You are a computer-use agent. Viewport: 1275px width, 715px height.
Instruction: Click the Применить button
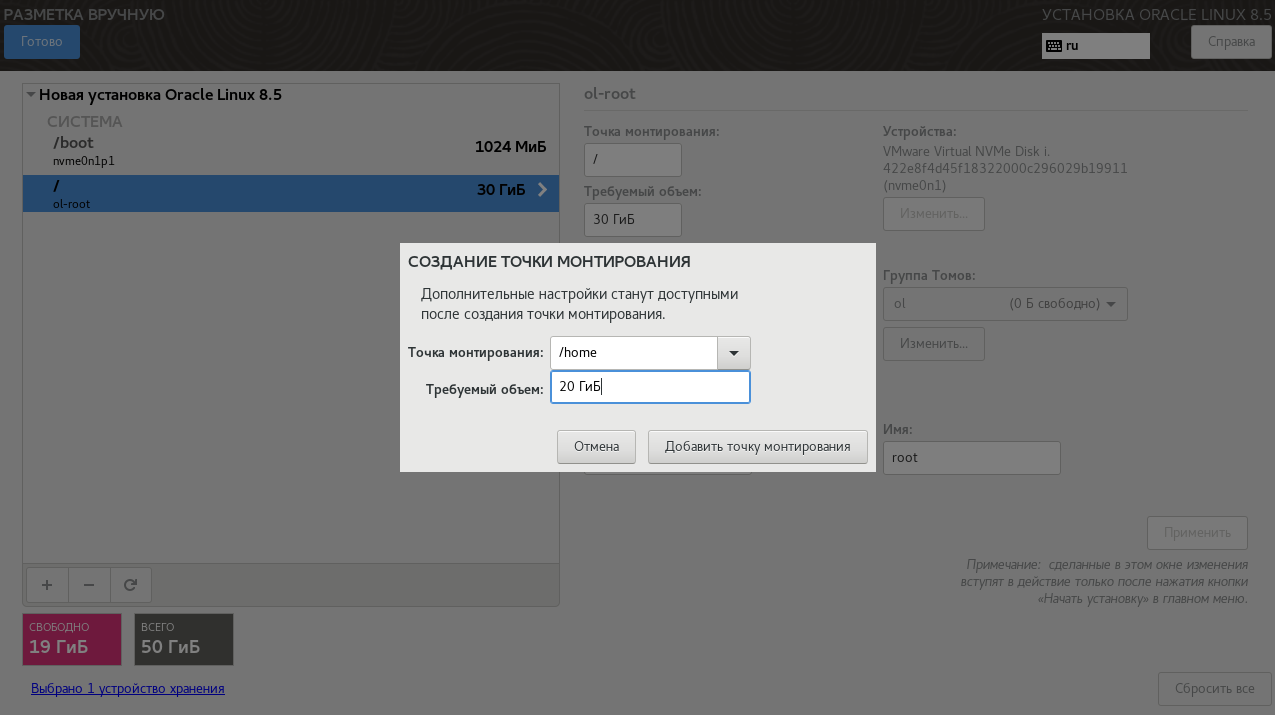tap(1197, 533)
